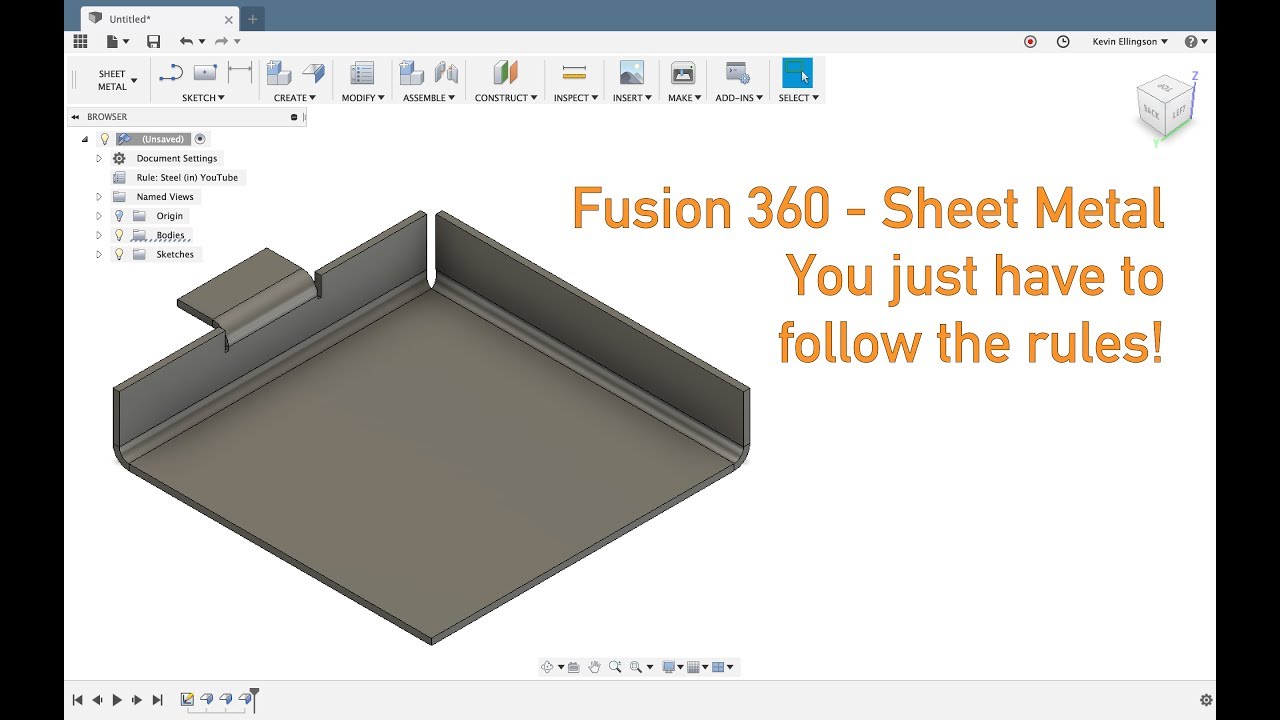Select the Joint tool icon
This screenshot has height=720, width=1280.
[446, 73]
